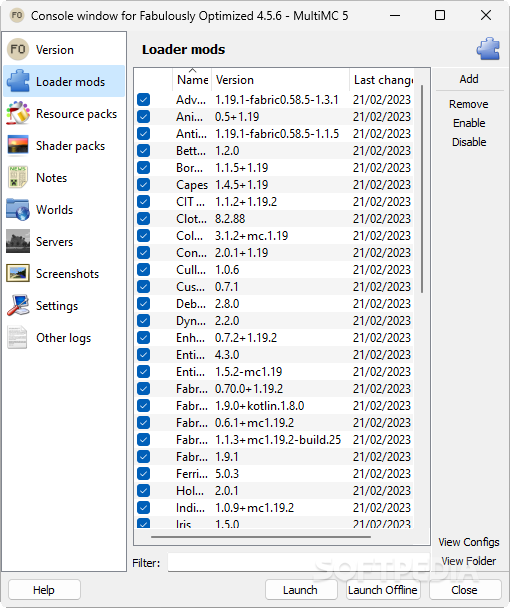Click the Servers icon in sidebar
This screenshot has height=608, width=510.
(x=18, y=241)
